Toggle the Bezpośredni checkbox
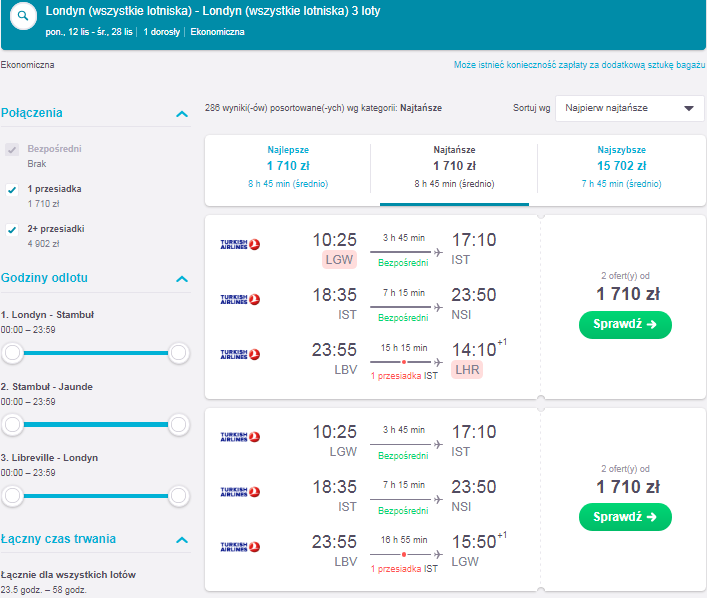This screenshot has height=598, width=707. [12, 149]
